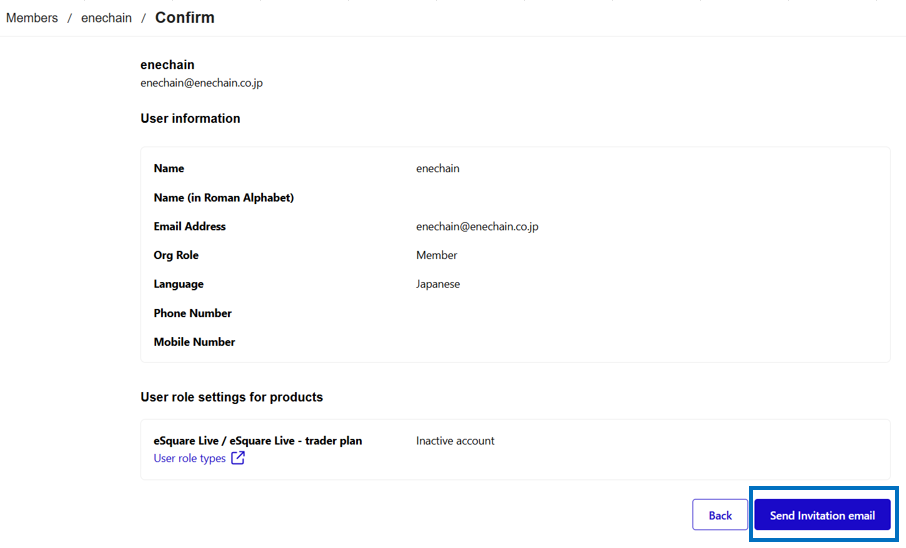Click the Name value enechain
This screenshot has height=548, width=906.
(438, 168)
